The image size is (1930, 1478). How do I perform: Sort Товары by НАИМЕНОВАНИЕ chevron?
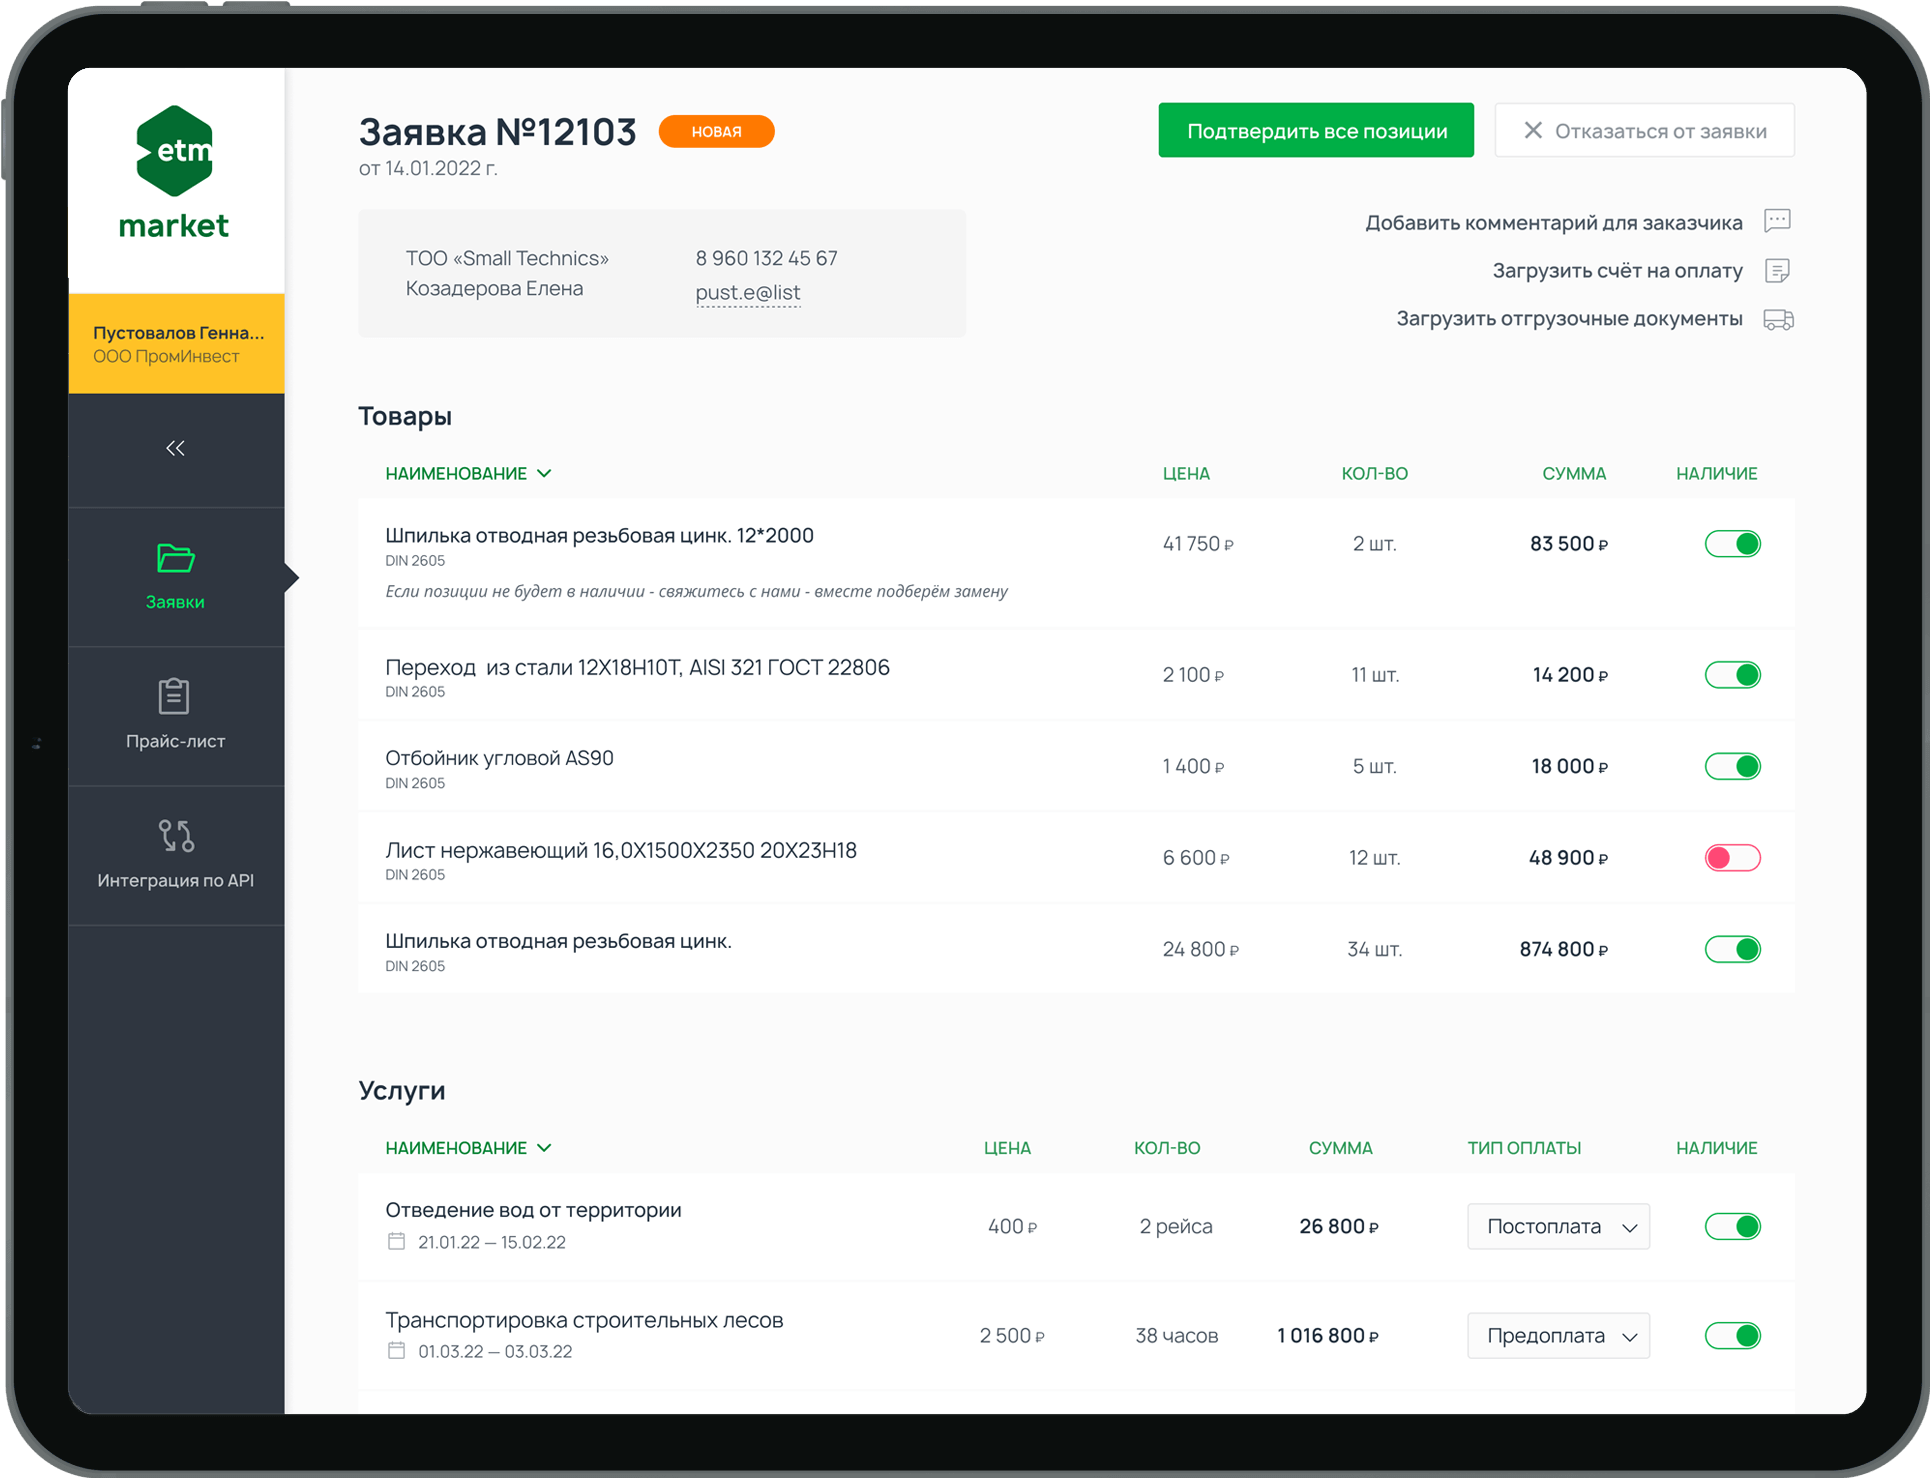[544, 474]
